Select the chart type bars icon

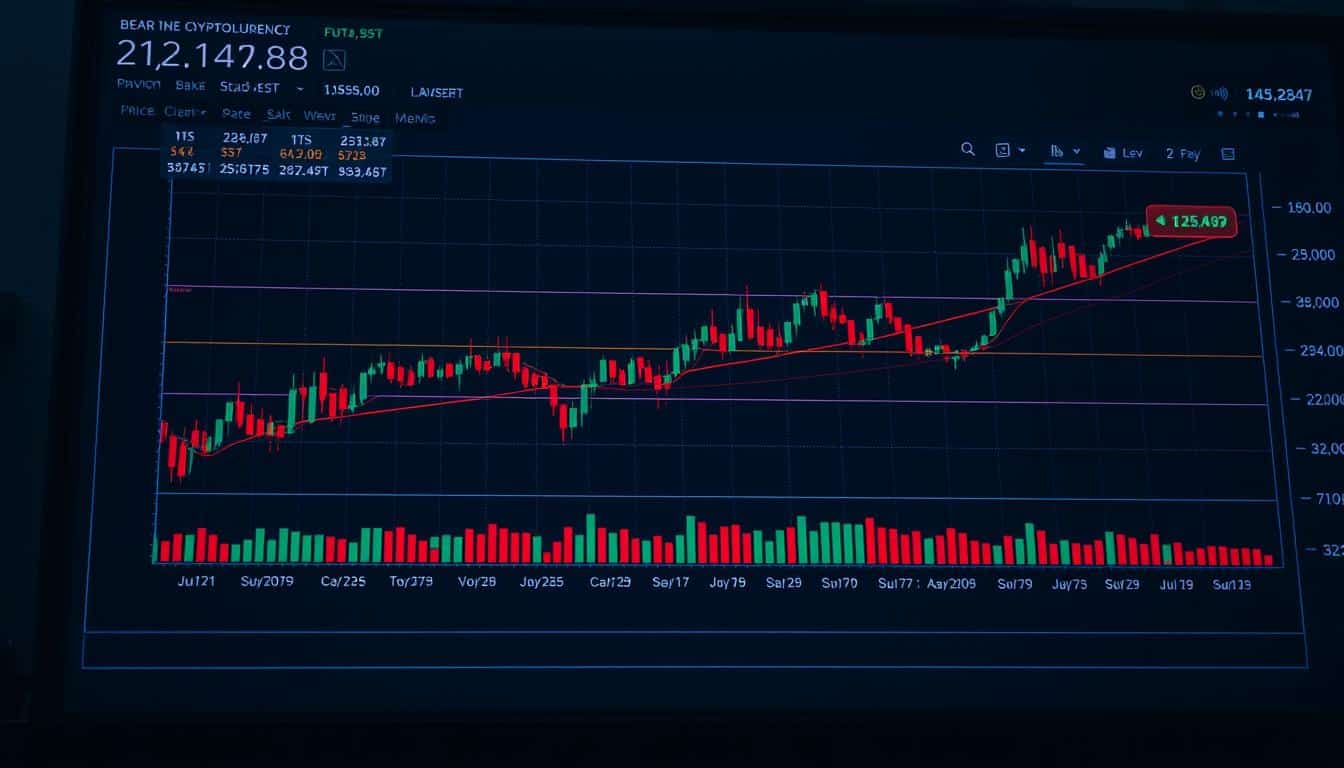pyautogui.click(x=1056, y=151)
